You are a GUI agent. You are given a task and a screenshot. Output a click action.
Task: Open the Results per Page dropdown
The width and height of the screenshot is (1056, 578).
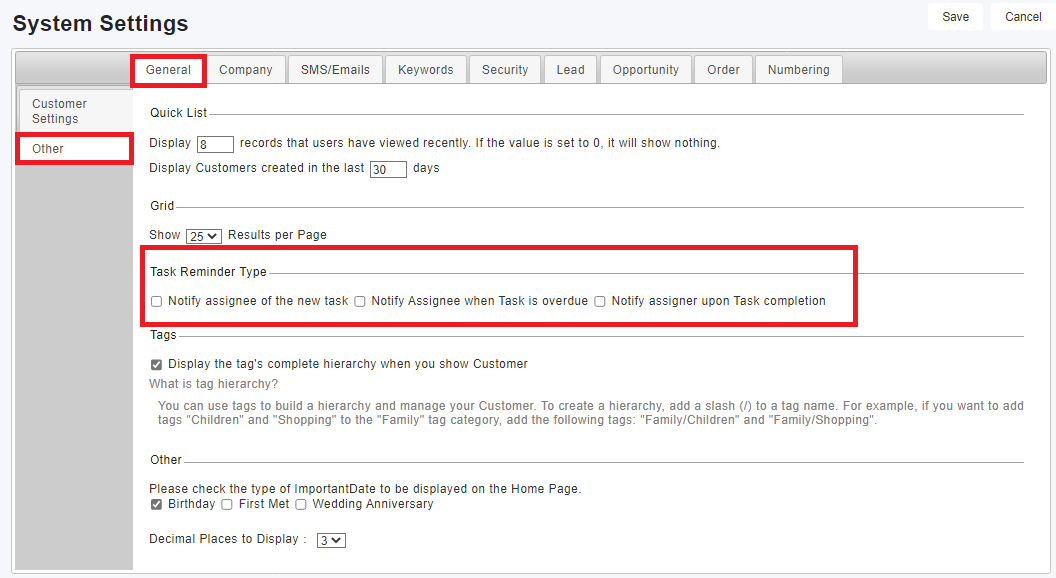[x=204, y=236]
